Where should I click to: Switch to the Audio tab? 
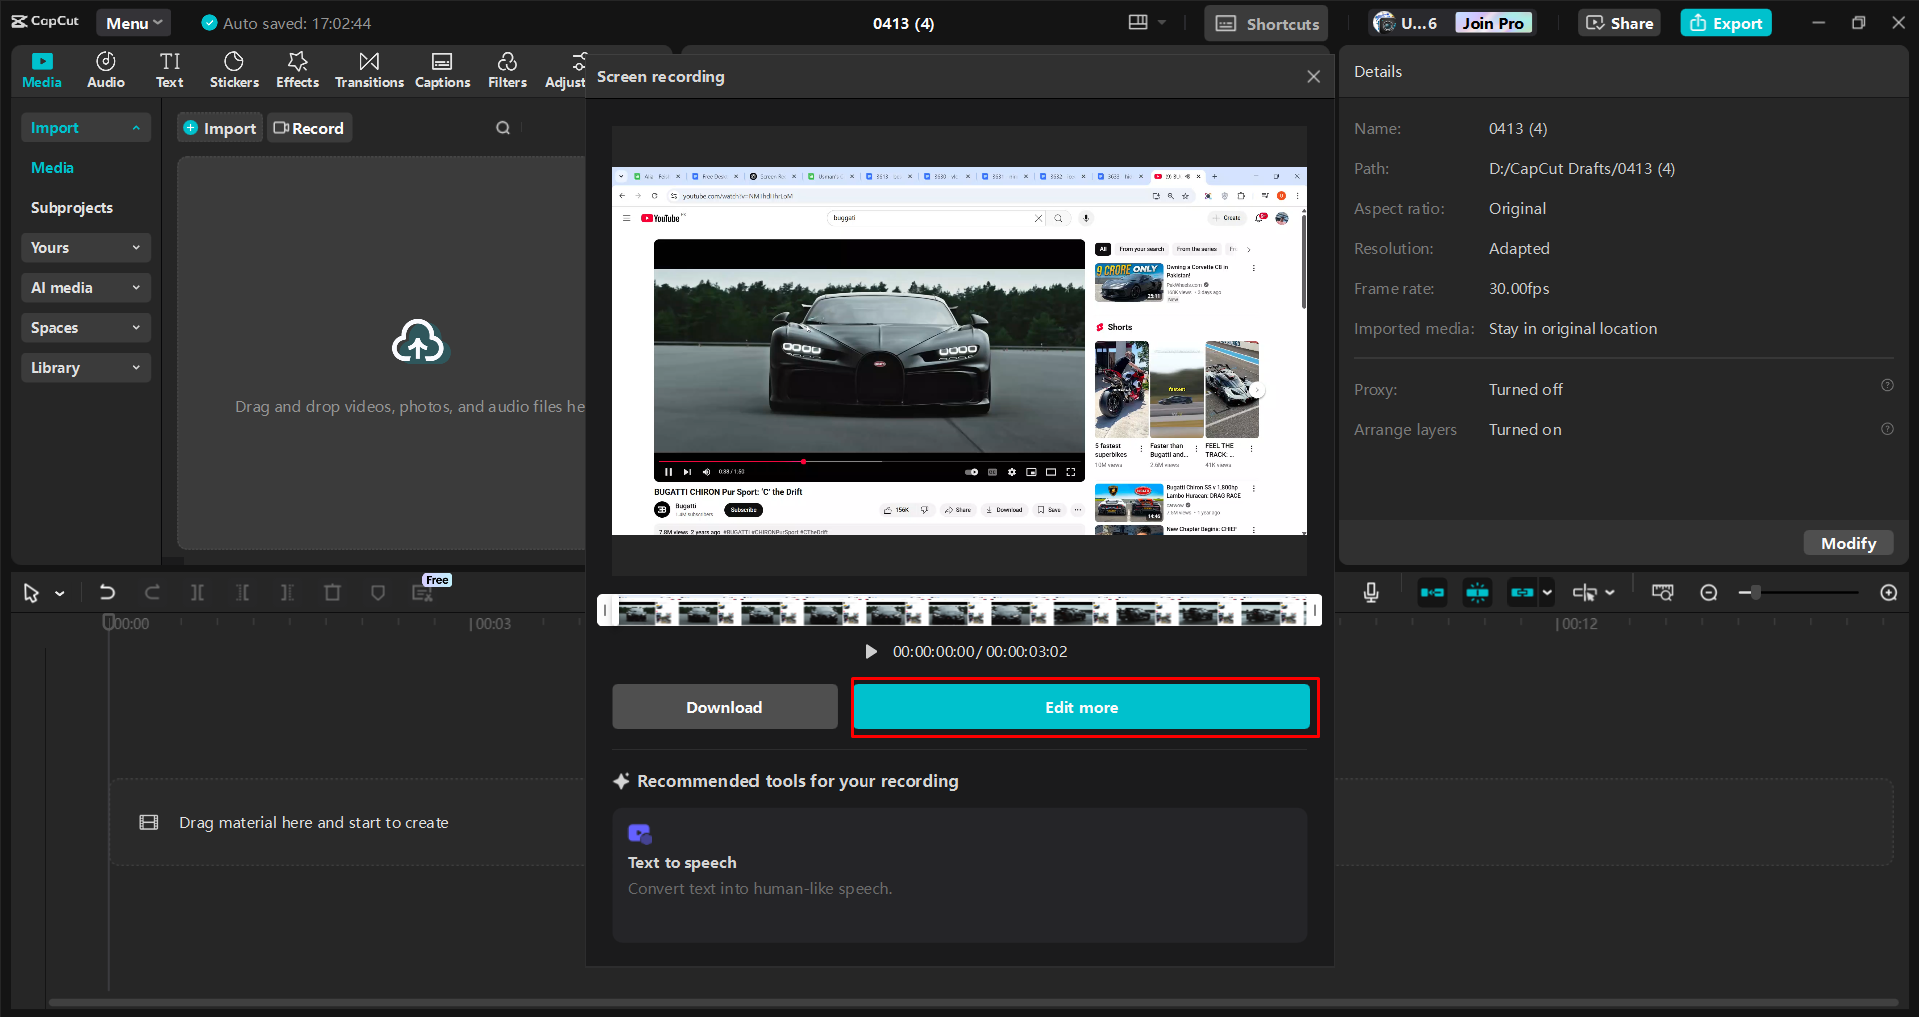pyautogui.click(x=106, y=70)
